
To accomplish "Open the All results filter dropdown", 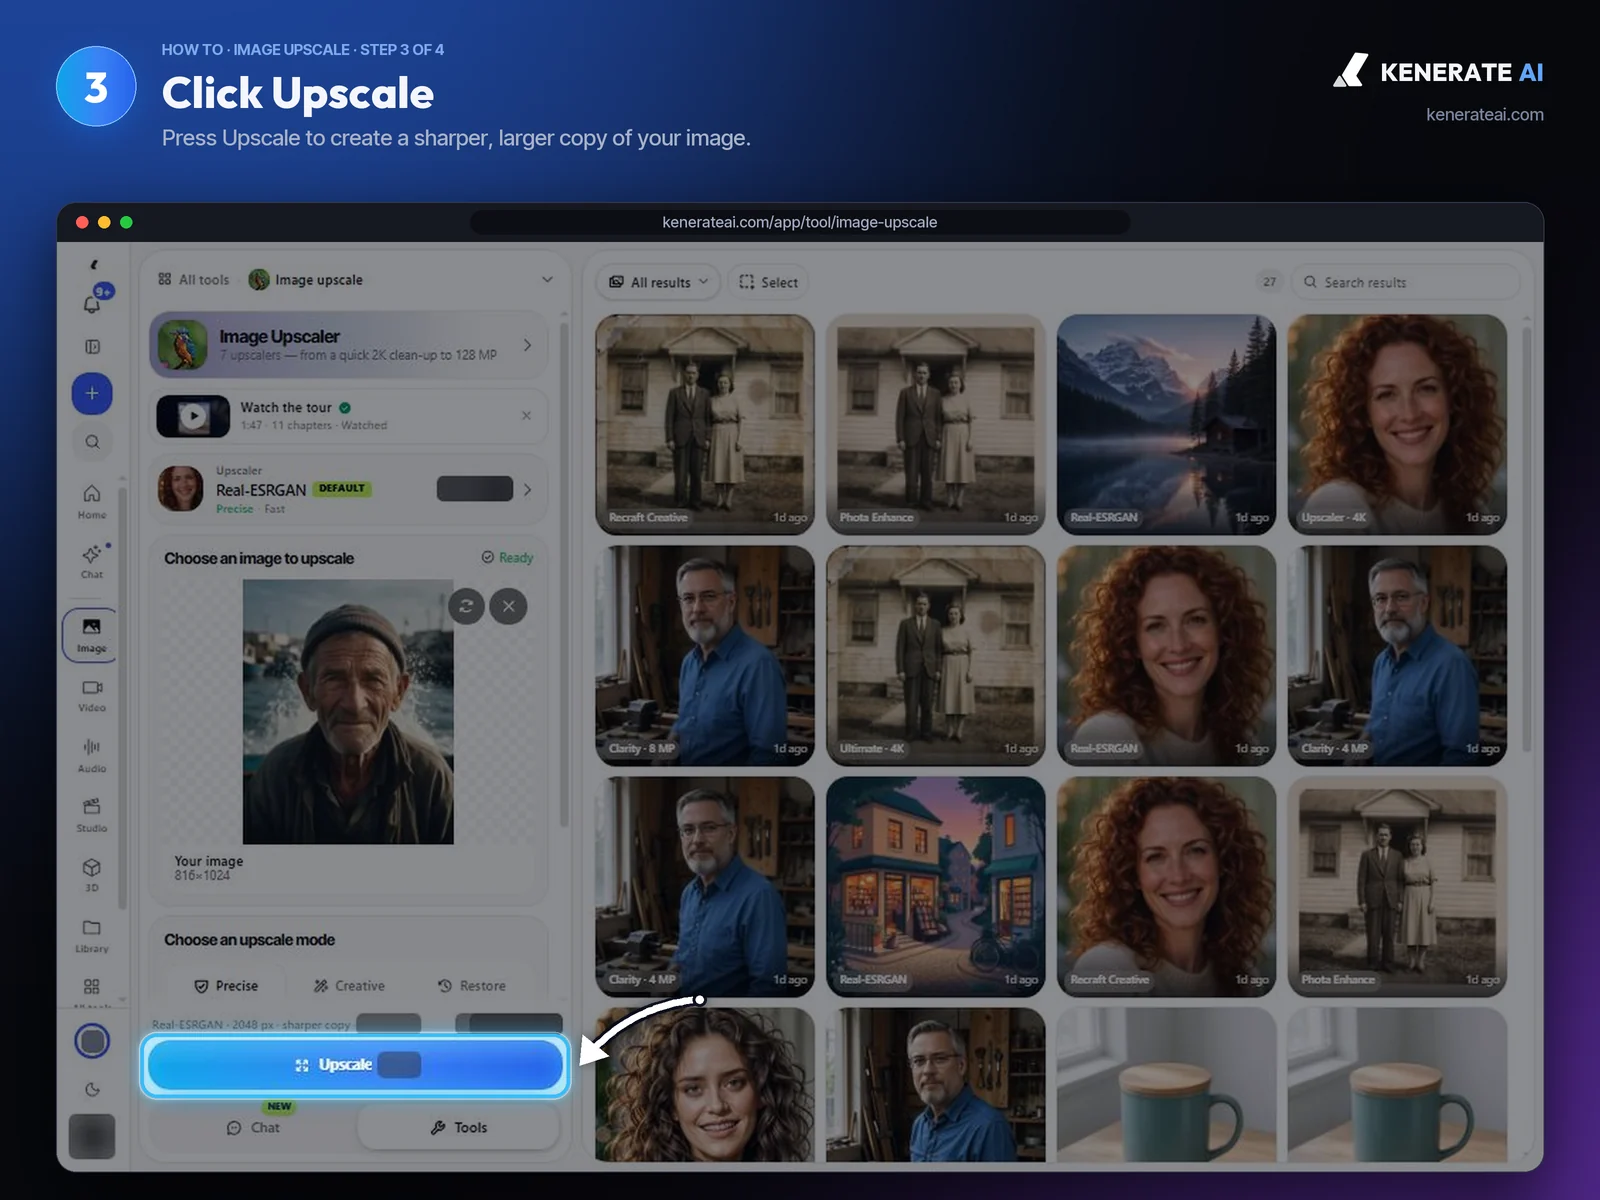I will tap(659, 282).
